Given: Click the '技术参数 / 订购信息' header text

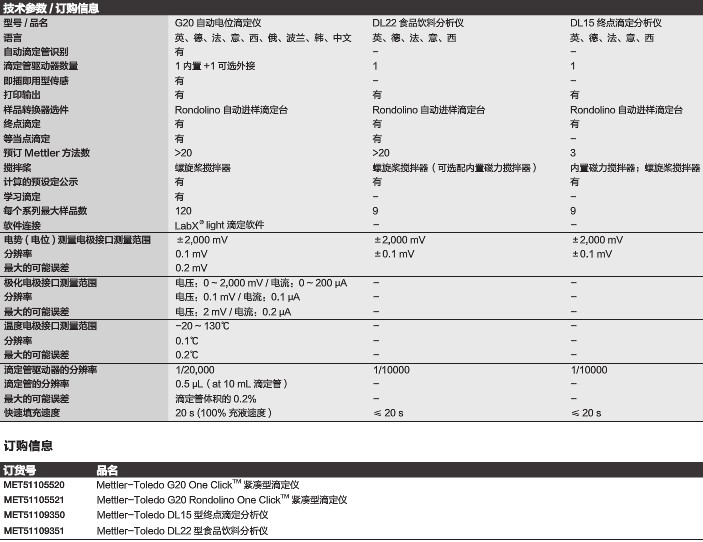Looking at the screenshot, I should pos(51,8).
